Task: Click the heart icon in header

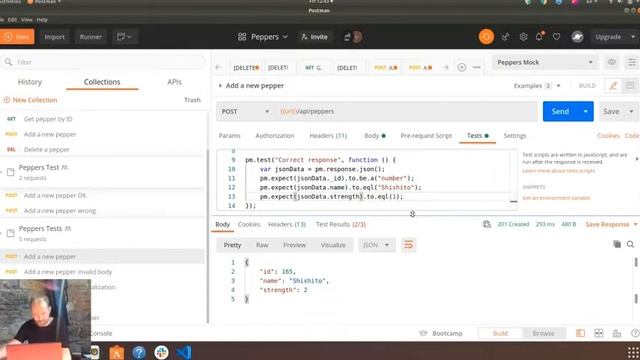Action: [x=556, y=37]
